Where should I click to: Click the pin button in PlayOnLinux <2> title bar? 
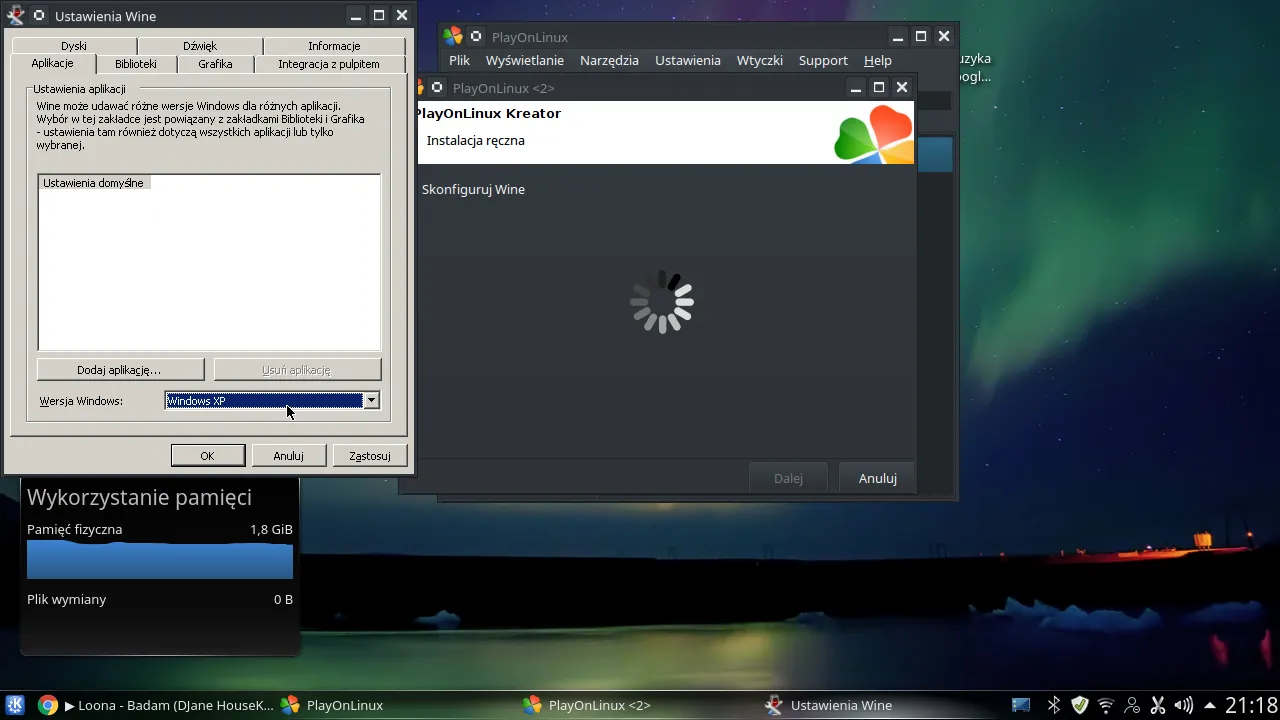(437, 87)
